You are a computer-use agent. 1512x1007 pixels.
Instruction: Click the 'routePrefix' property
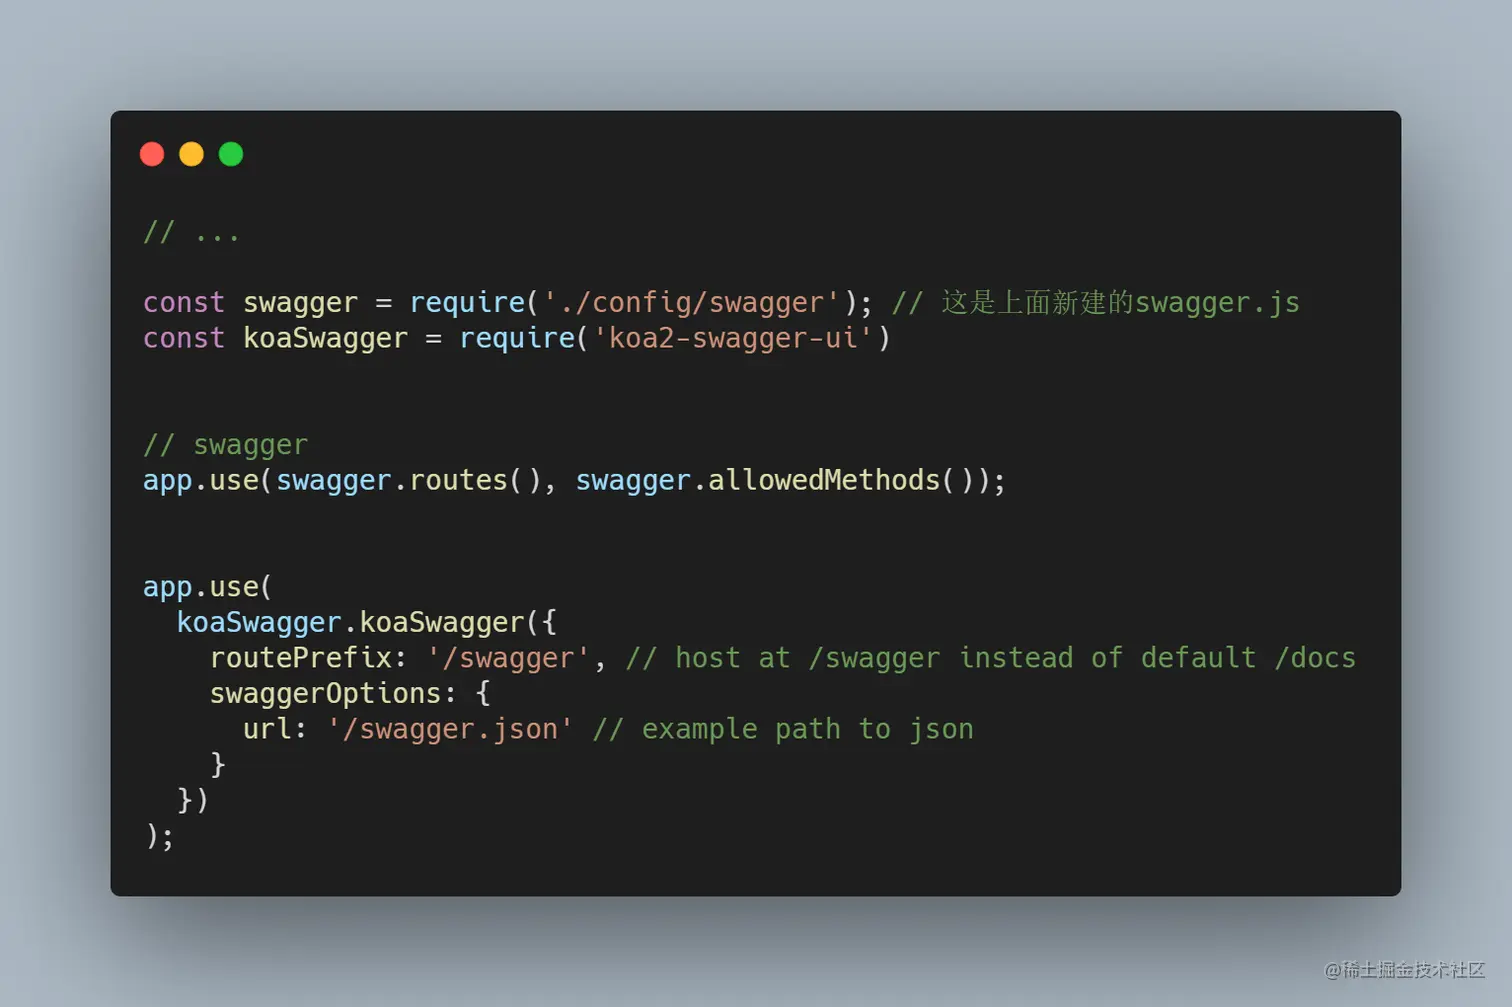tap(301, 657)
